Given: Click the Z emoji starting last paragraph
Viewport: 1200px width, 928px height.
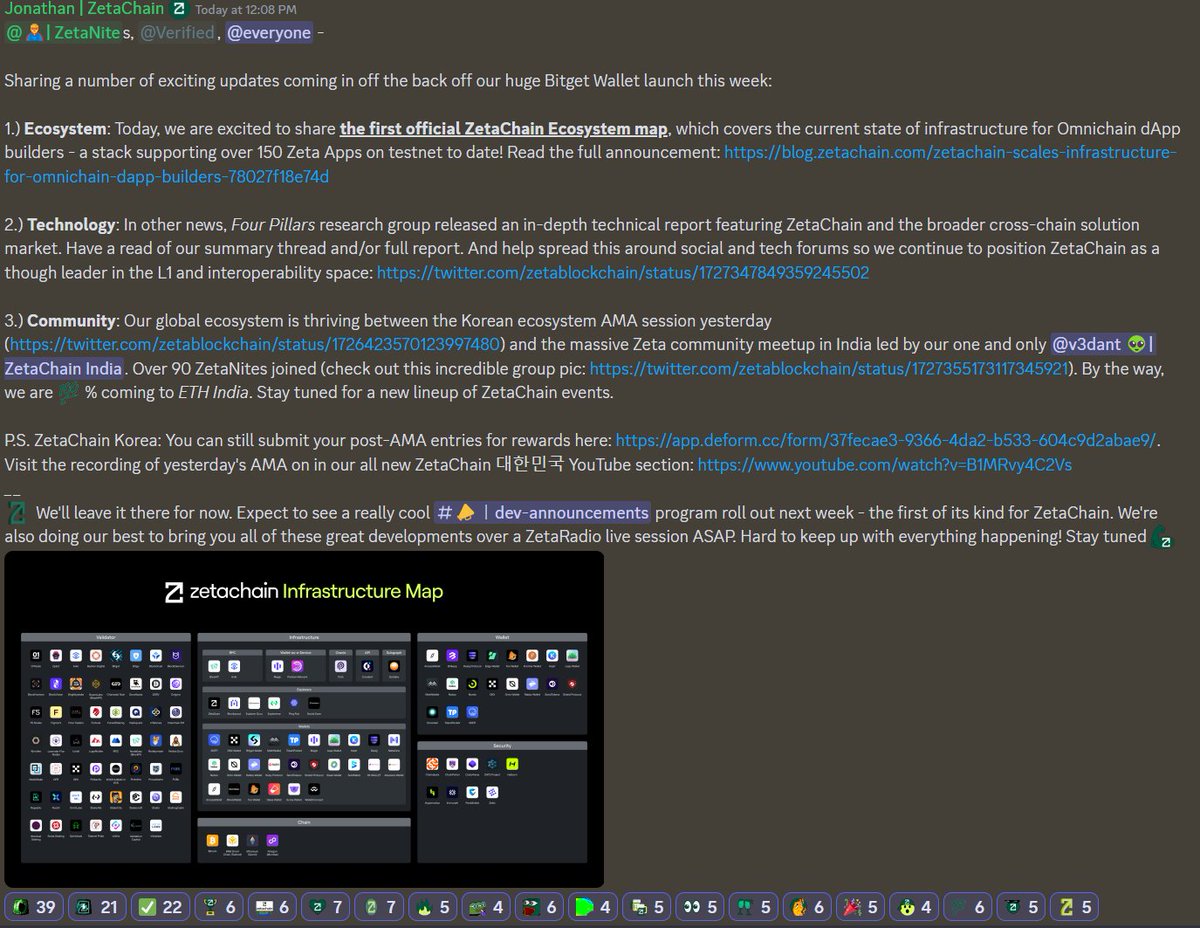Looking at the screenshot, I should [17, 514].
